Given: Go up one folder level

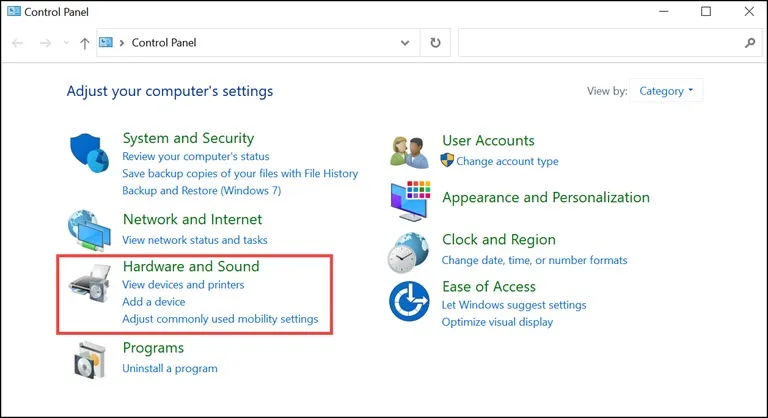Looking at the screenshot, I should click(x=85, y=43).
